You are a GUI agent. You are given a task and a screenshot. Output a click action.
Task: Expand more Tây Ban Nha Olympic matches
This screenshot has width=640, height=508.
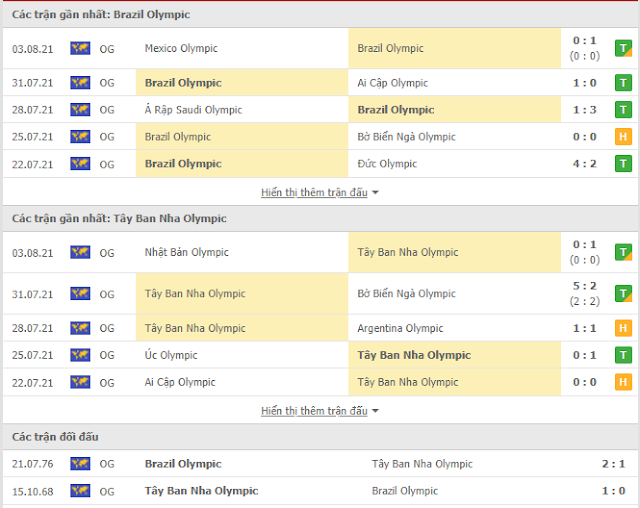pyautogui.click(x=314, y=411)
